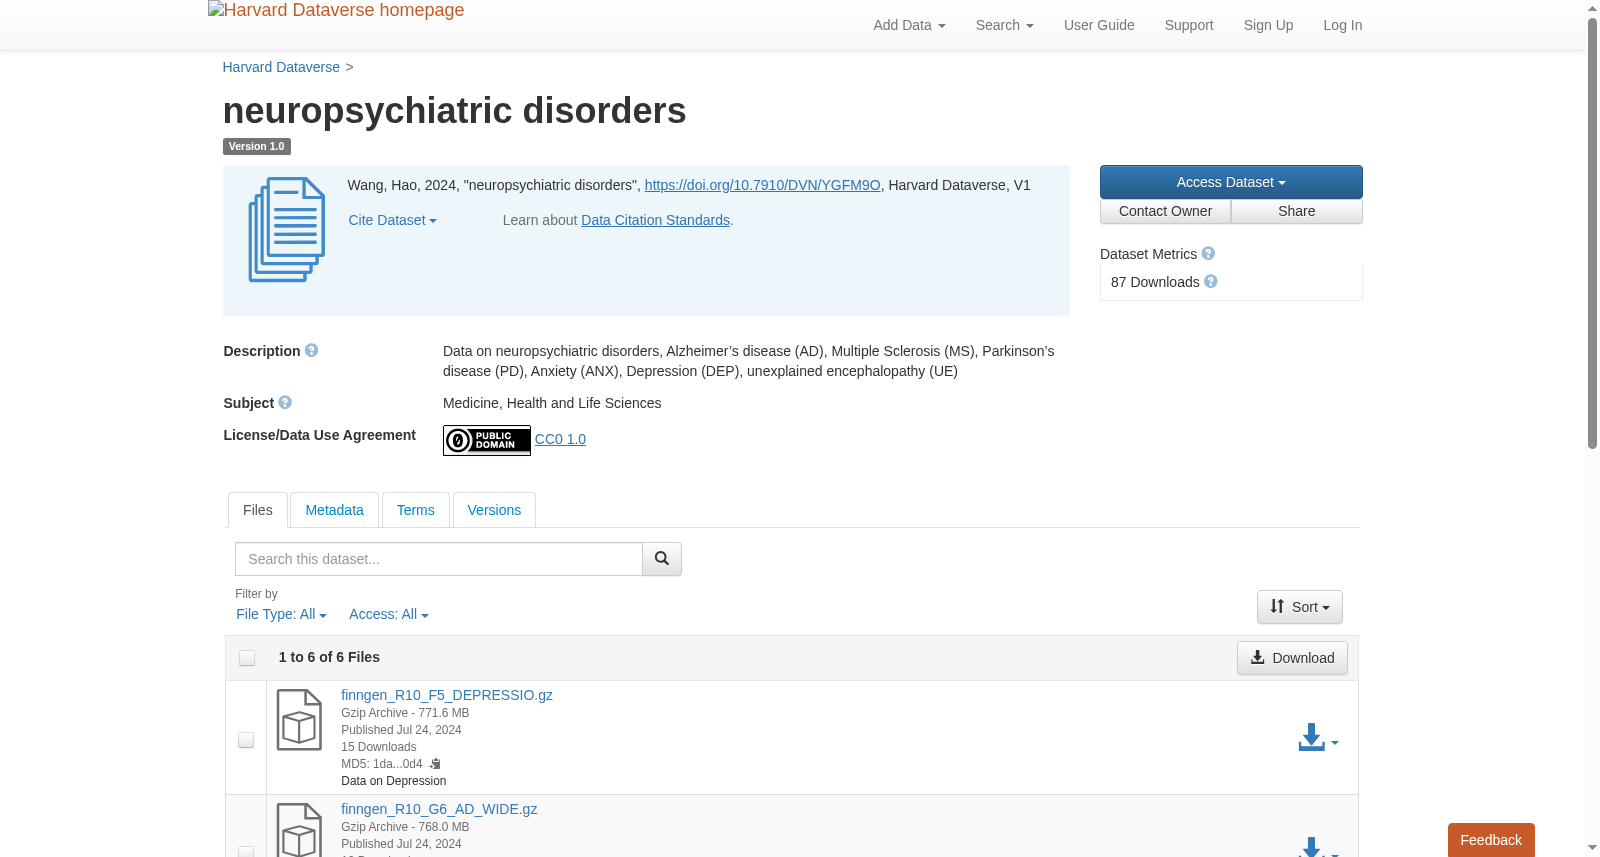
Task: Click the Public Domain CC0 license badge
Action: (x=487, y=440)
